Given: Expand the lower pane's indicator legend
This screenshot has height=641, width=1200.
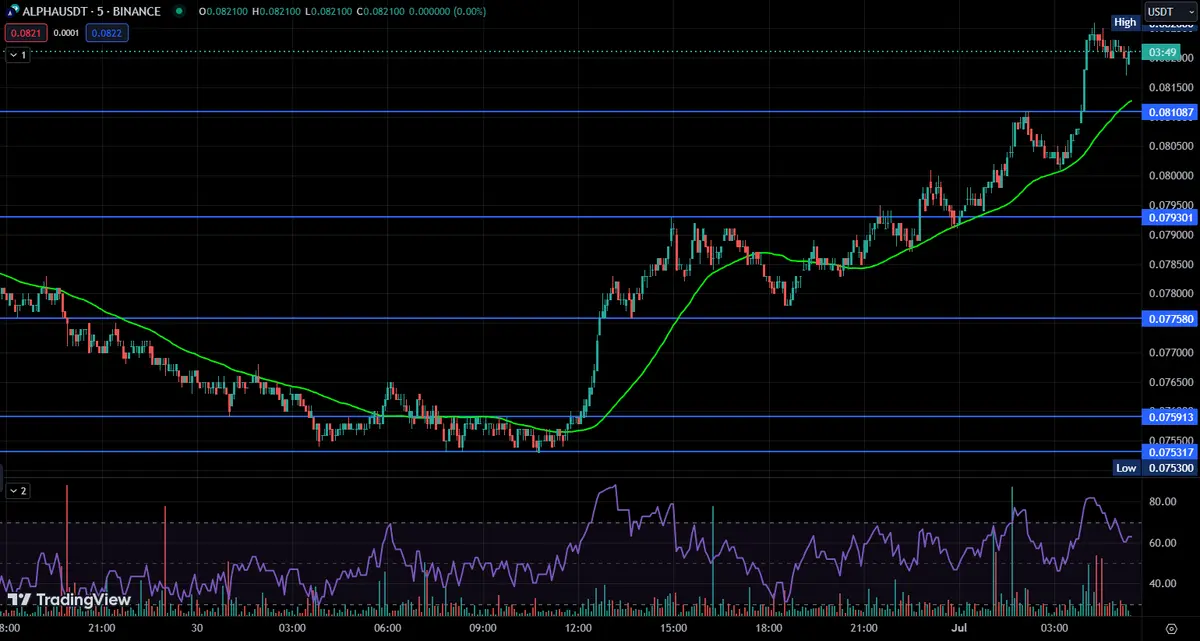Looking at the screenshot, I should (x=18, y=491).
